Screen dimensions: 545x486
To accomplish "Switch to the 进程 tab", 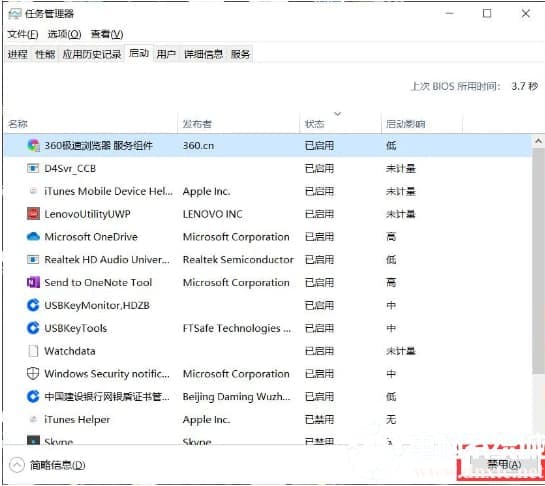I will (17, 54).
